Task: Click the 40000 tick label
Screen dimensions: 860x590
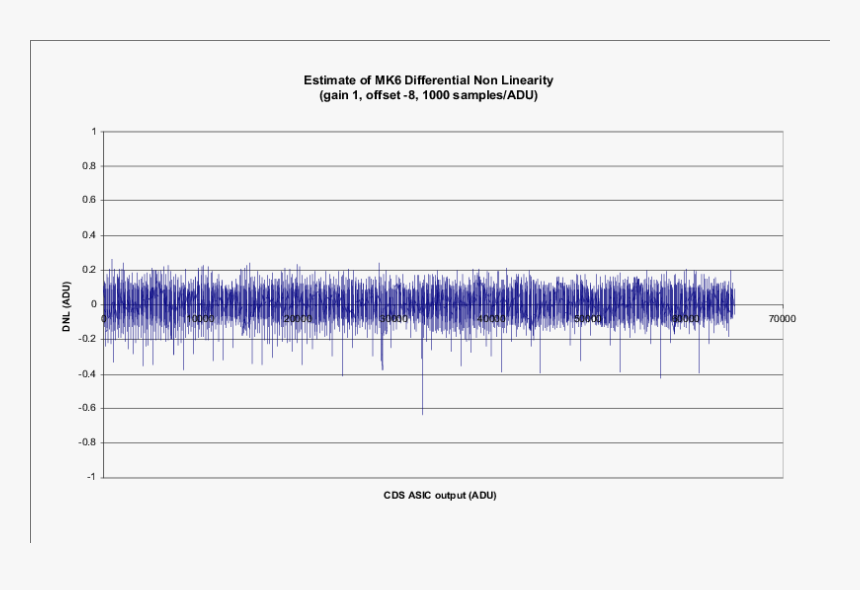Action: tap(490, 317)
